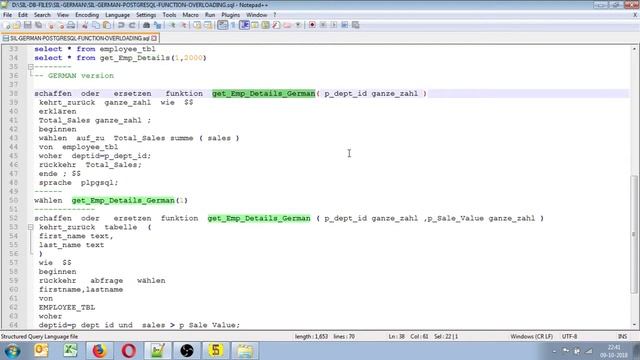The width and height of the screenshot is (640, 360).
Task: Click the Close All toolbar icon
Action: pos(61,25)
